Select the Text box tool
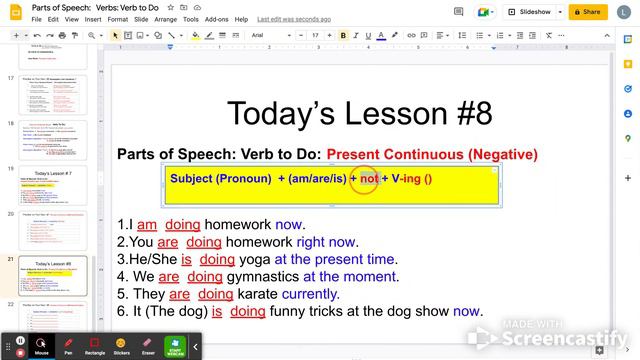Viewport: 640px width, 360px height. [128, 36]
